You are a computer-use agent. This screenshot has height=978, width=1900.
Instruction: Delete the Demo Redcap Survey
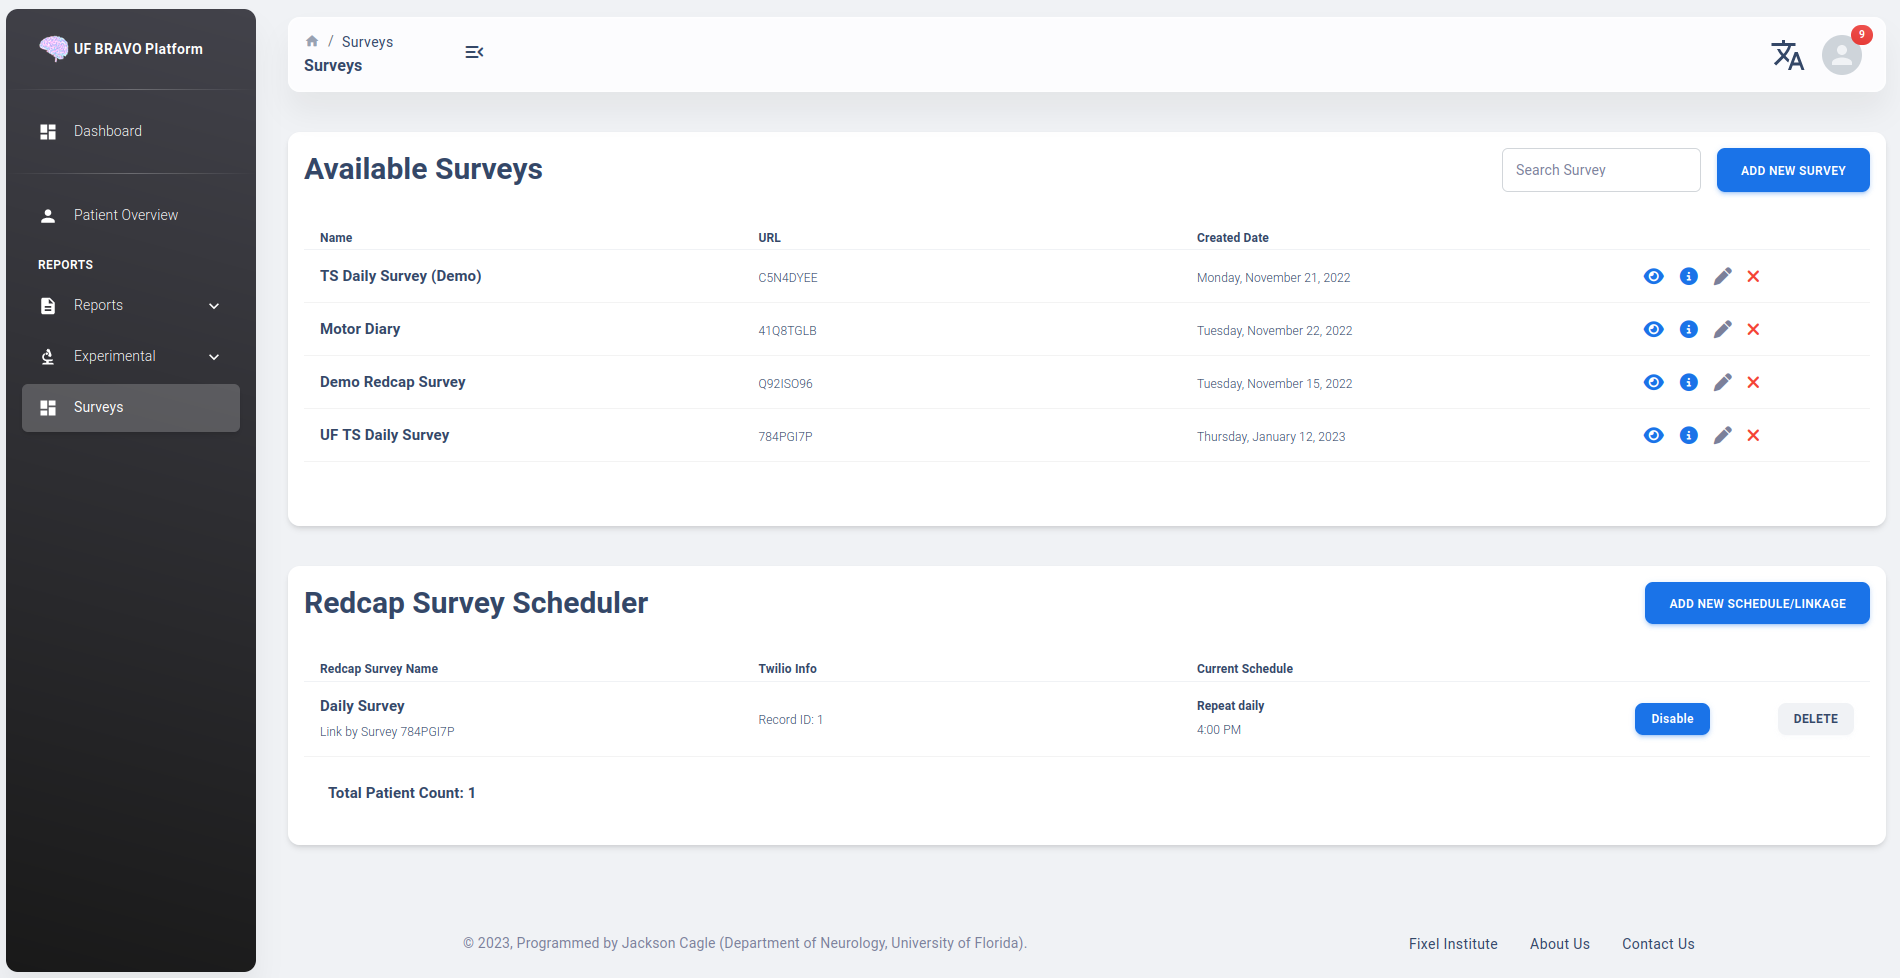1753,383
